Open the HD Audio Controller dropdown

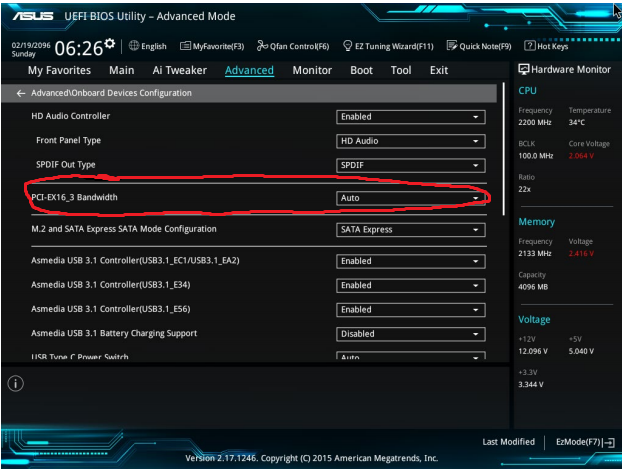[x=411, y=117]
